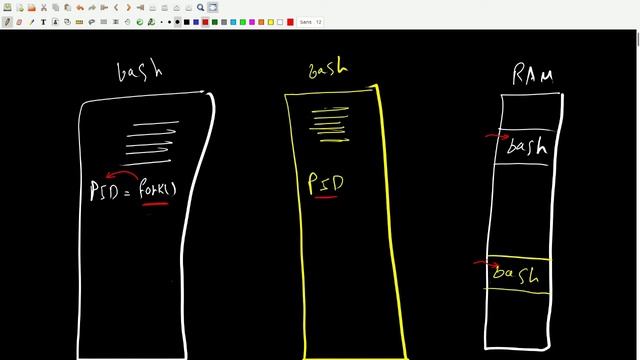Switch to the default pen
Screen dimensions: 640x360
click(x=151, y=22)
